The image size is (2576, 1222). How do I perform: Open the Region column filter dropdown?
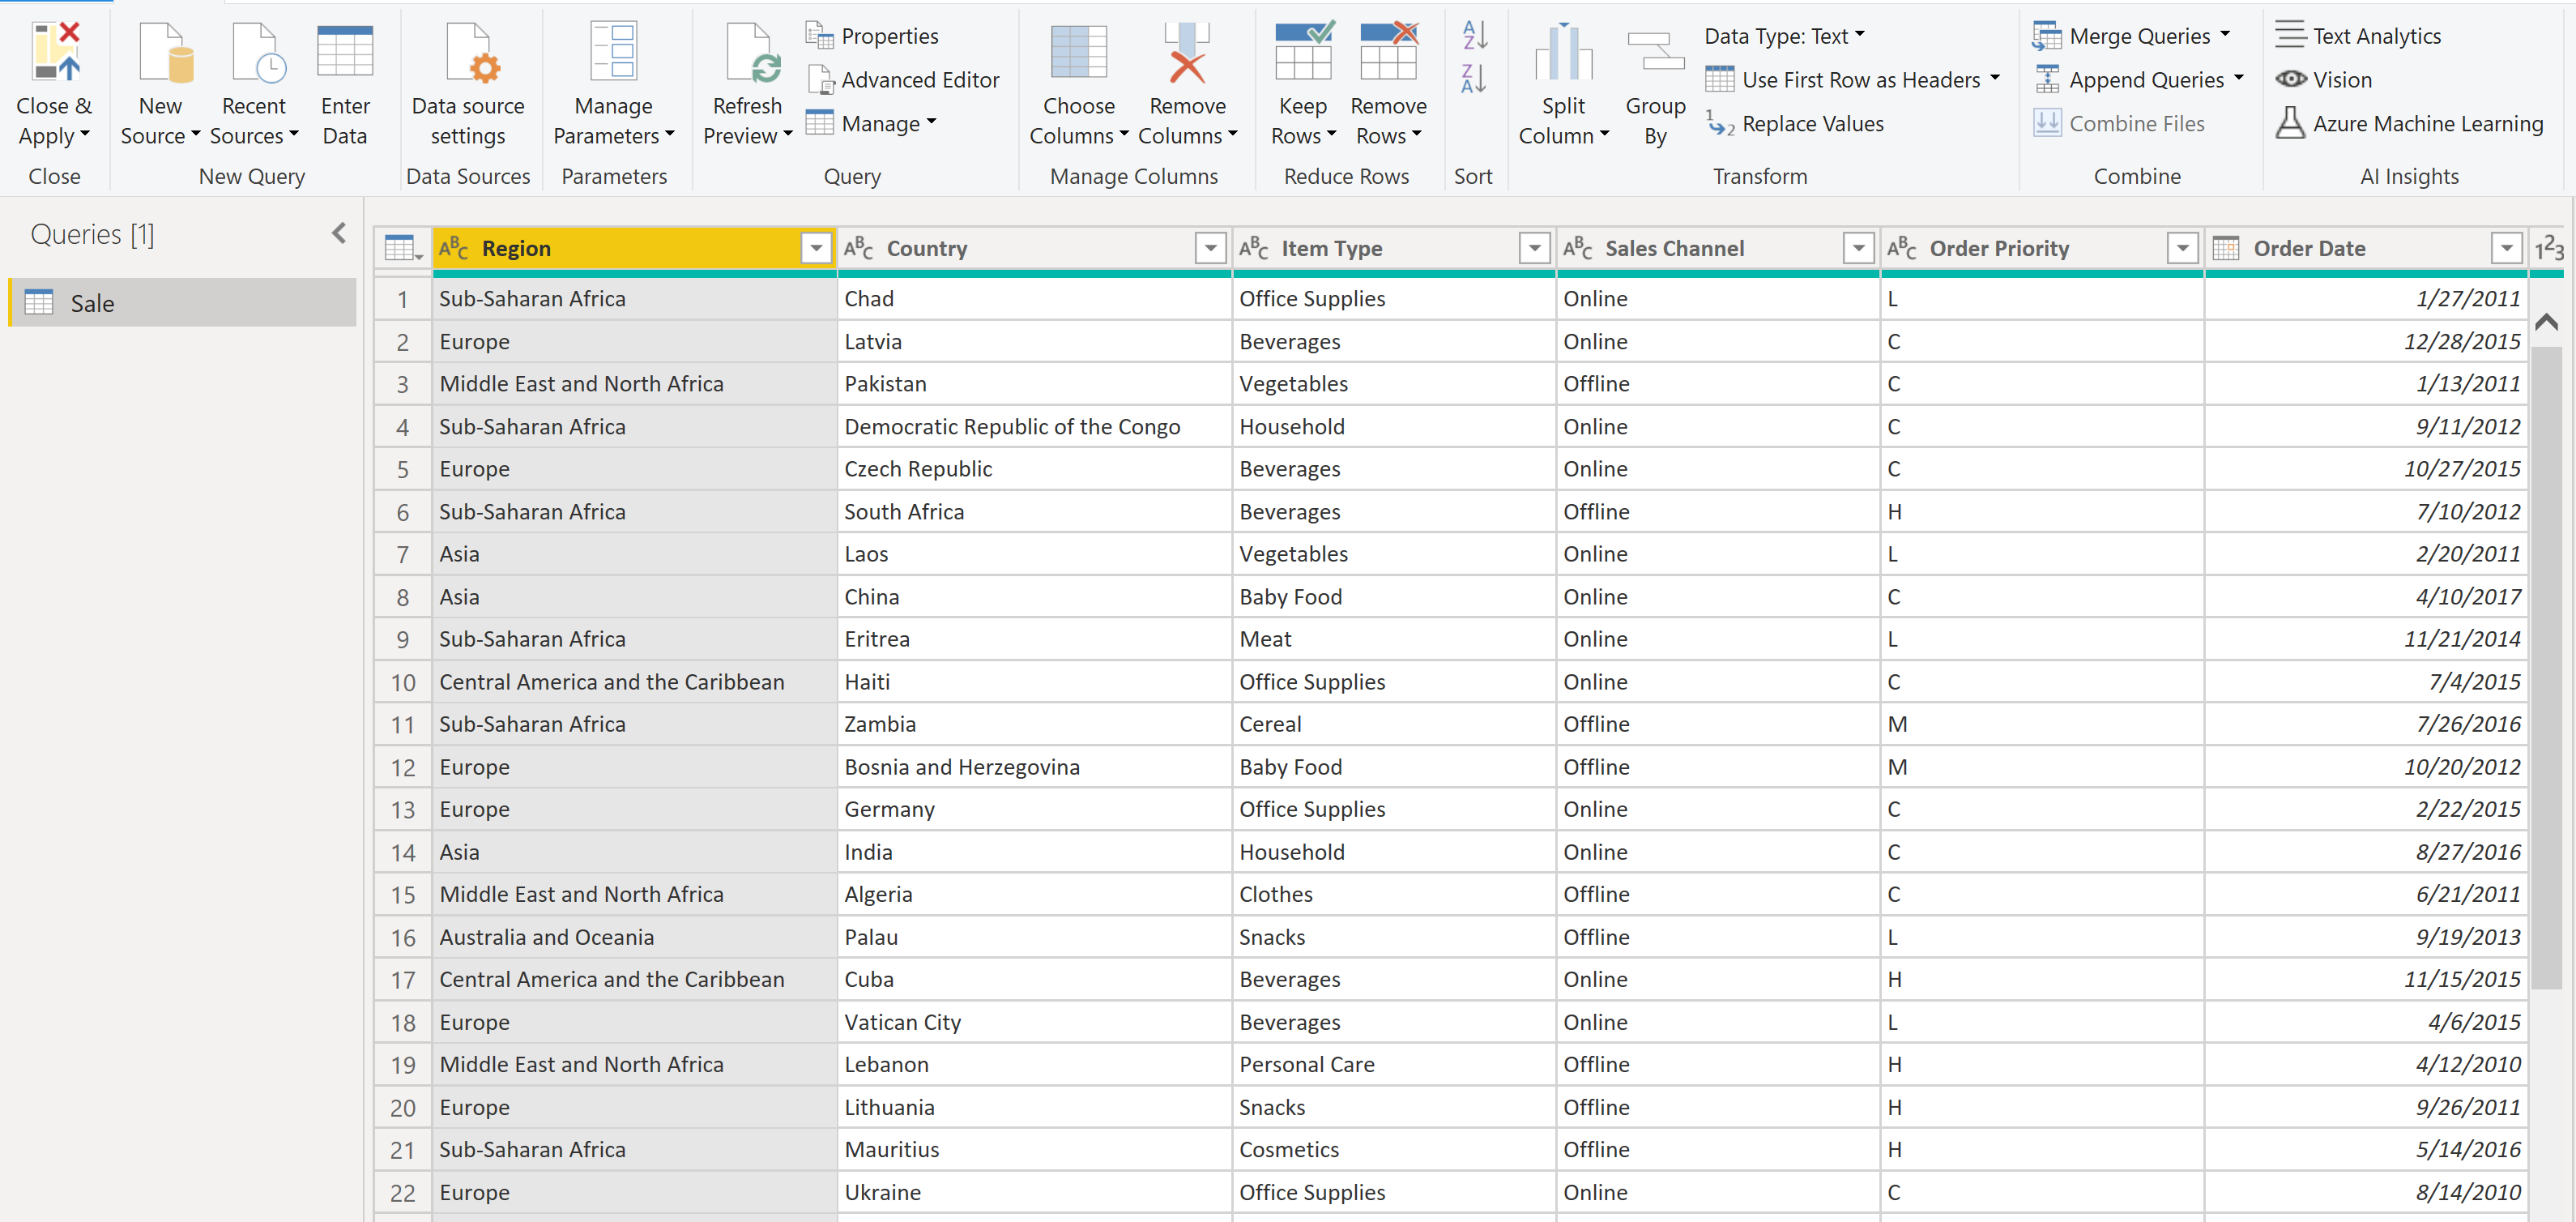[x=816, y=248]
